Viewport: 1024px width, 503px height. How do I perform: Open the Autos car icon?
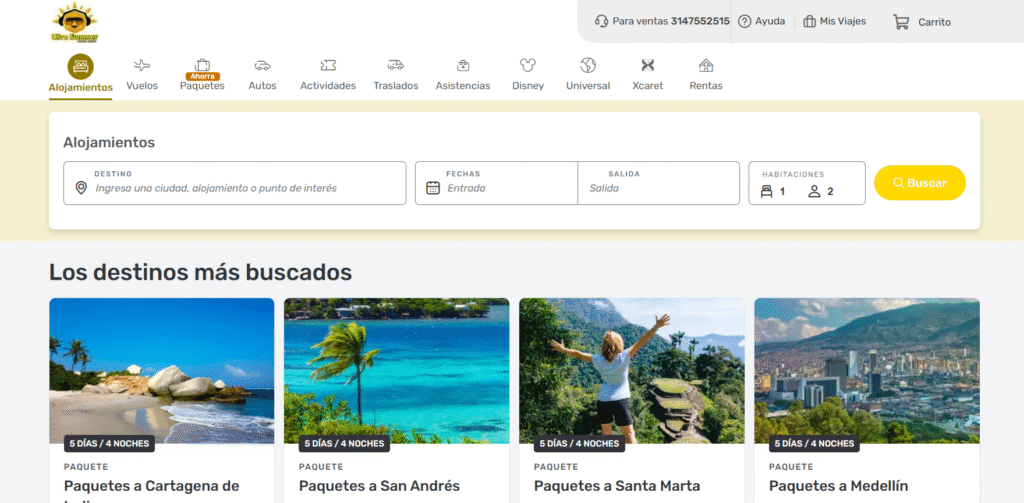point(263,65)
